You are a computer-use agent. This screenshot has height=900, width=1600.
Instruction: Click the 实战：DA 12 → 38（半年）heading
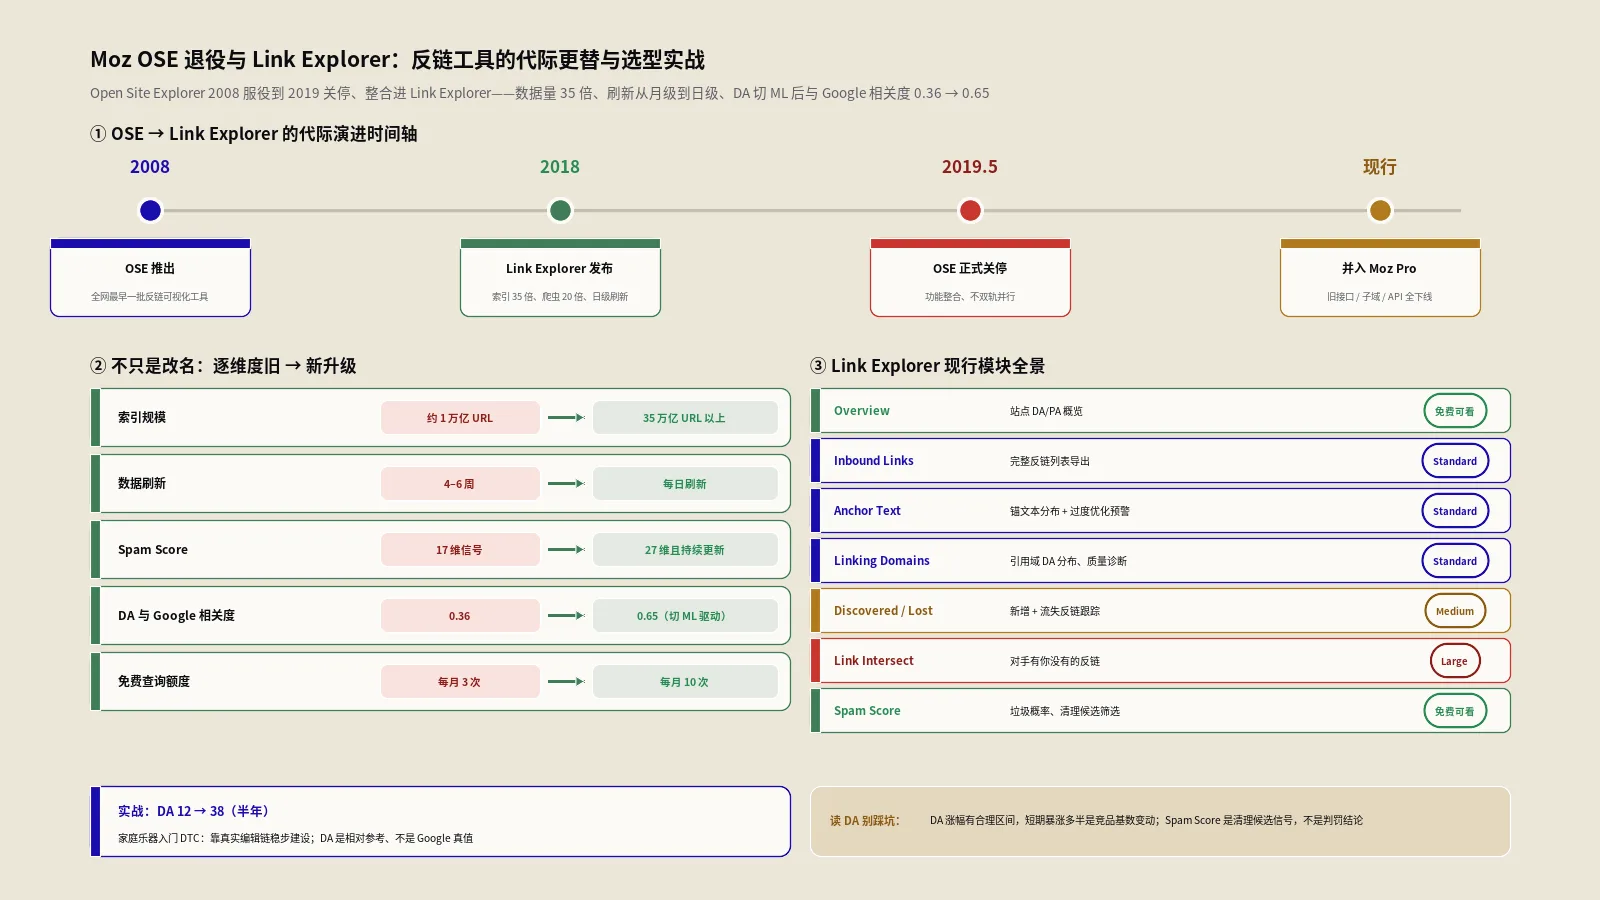[193, 811]
